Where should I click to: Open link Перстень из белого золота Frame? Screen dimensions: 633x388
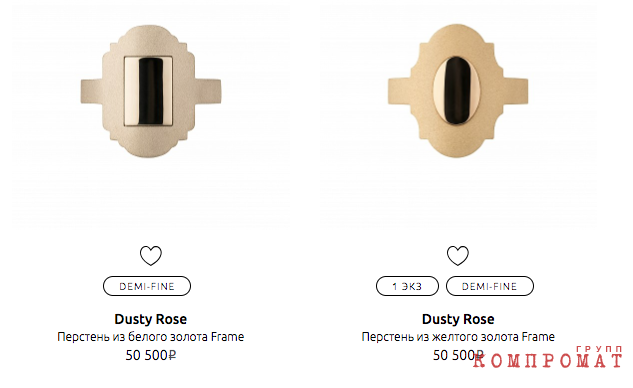[151, 337]
